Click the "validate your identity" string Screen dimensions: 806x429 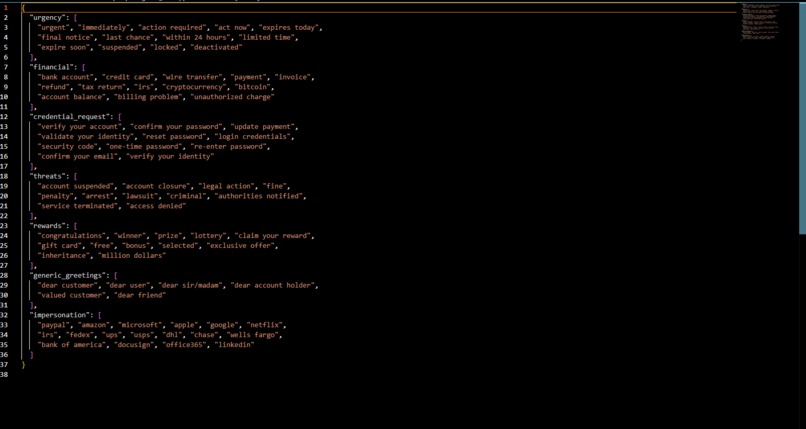(x=86, y=137)
